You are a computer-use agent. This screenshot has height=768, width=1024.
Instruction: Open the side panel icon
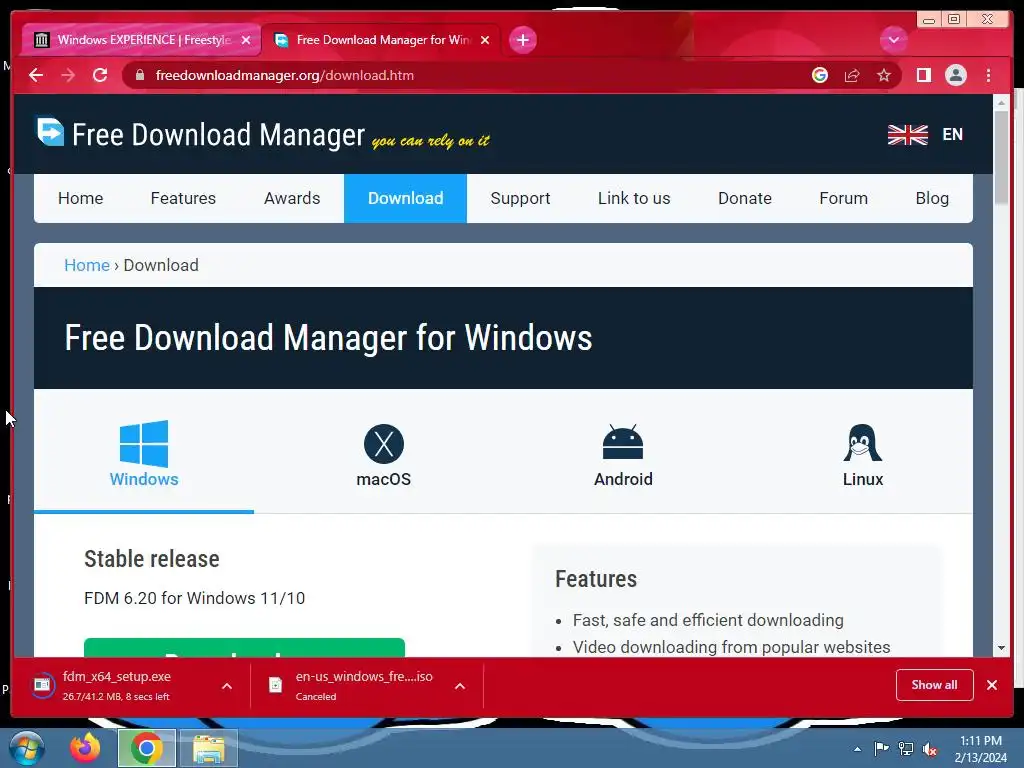pyautogui.click(x=923, y=75)
